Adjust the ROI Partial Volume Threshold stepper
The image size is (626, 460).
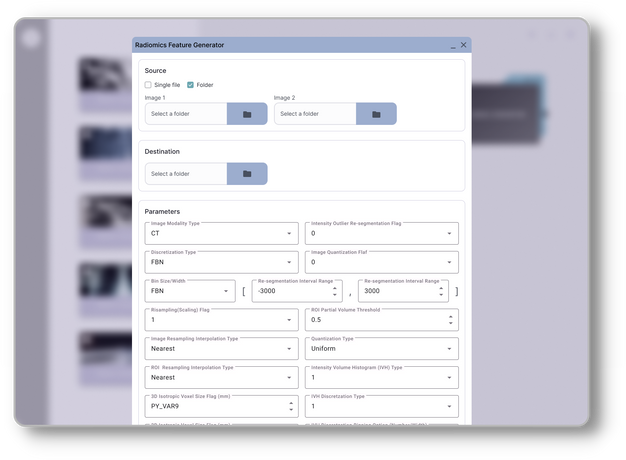(450, 320)
